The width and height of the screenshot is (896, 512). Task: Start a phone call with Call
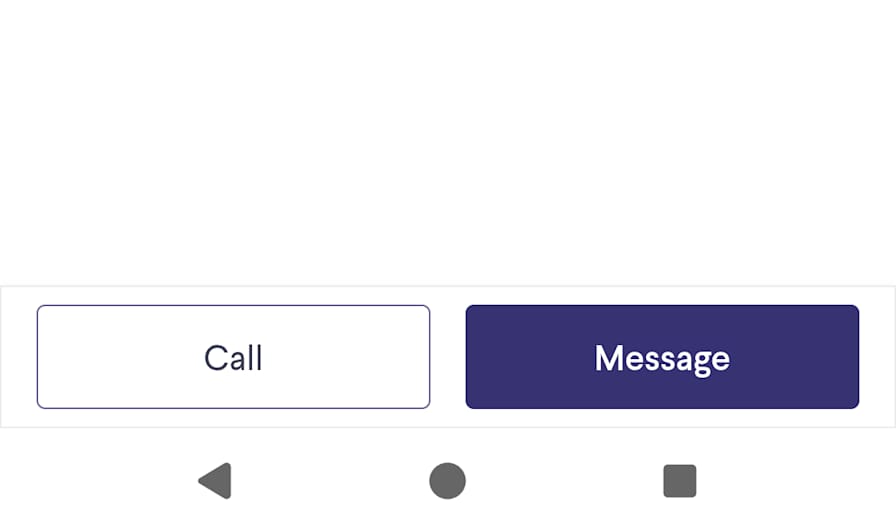tap(233, 357)
